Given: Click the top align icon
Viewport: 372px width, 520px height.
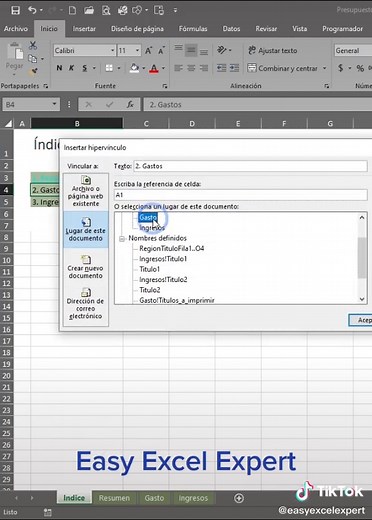Looking at the screenshot, I should (178, 50).
